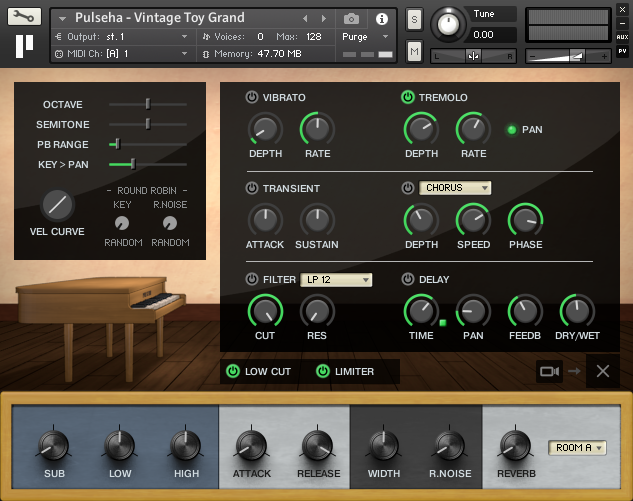Minimize the instrument with the minus button
The height and width of the screenshot is (501, 633).
622,23
